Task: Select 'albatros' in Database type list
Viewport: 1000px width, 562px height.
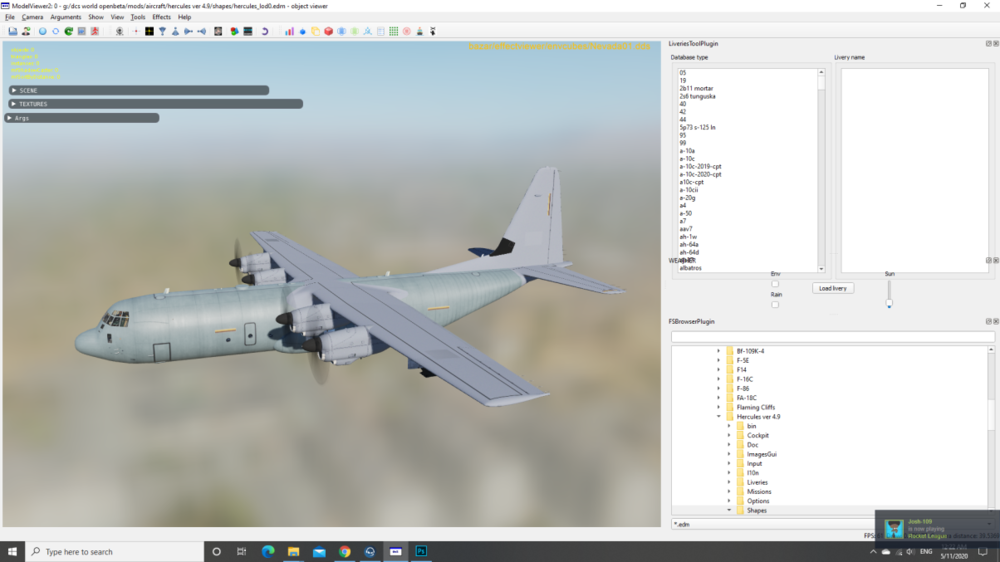Action: 690,268
